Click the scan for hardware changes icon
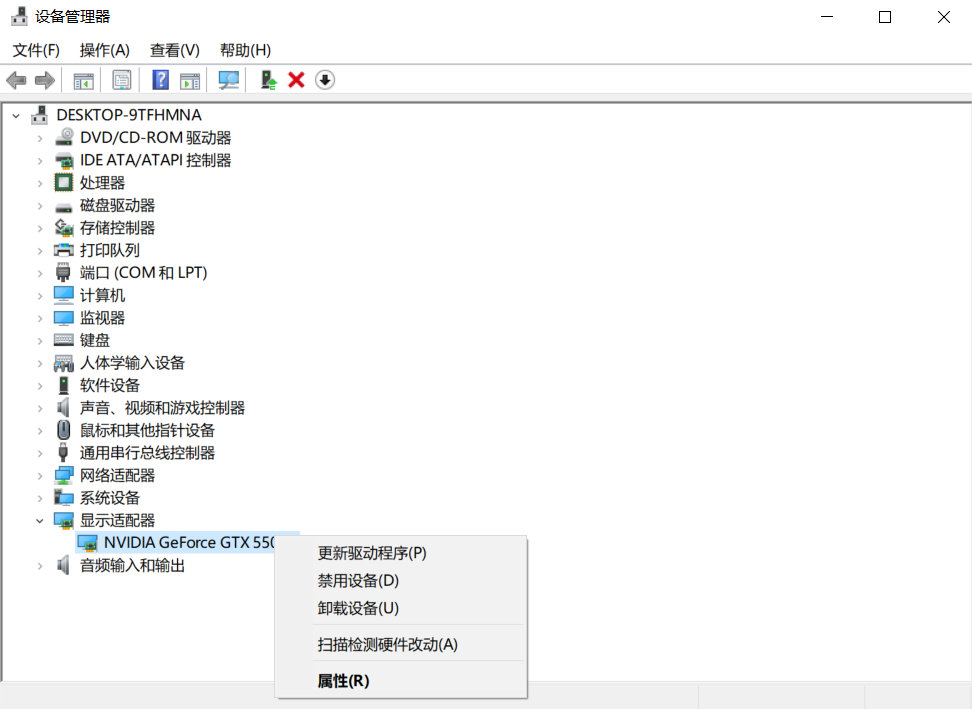The height and width of the screenshot is (709, 972). click(228, 79)
